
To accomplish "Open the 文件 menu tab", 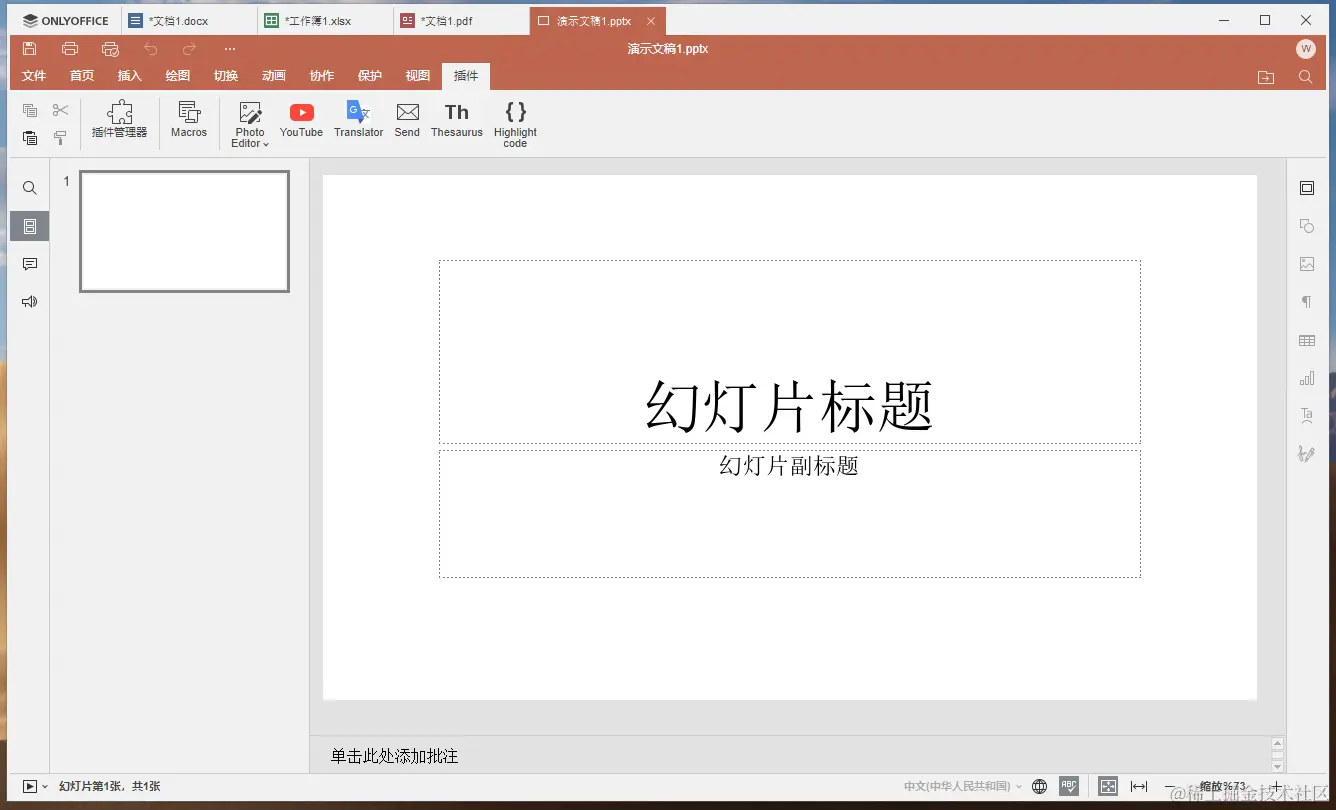I will [x=34, y=76].
